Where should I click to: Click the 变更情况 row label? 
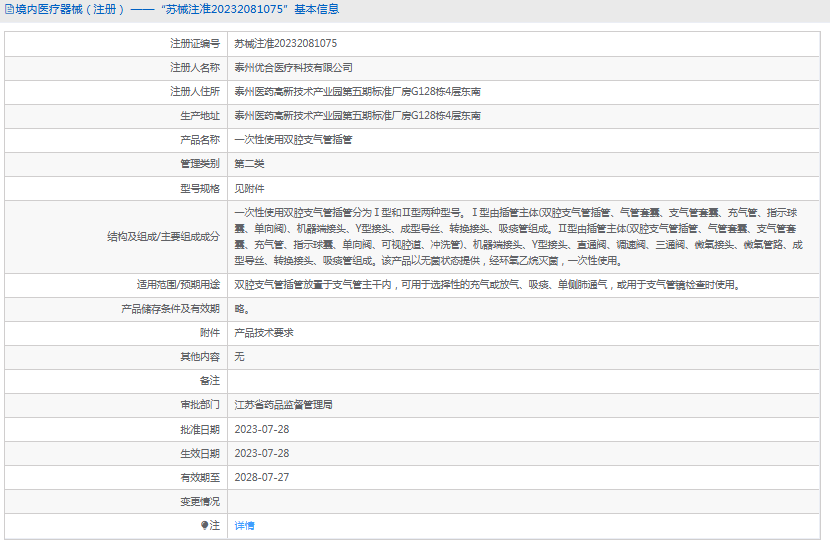(200, 502)
